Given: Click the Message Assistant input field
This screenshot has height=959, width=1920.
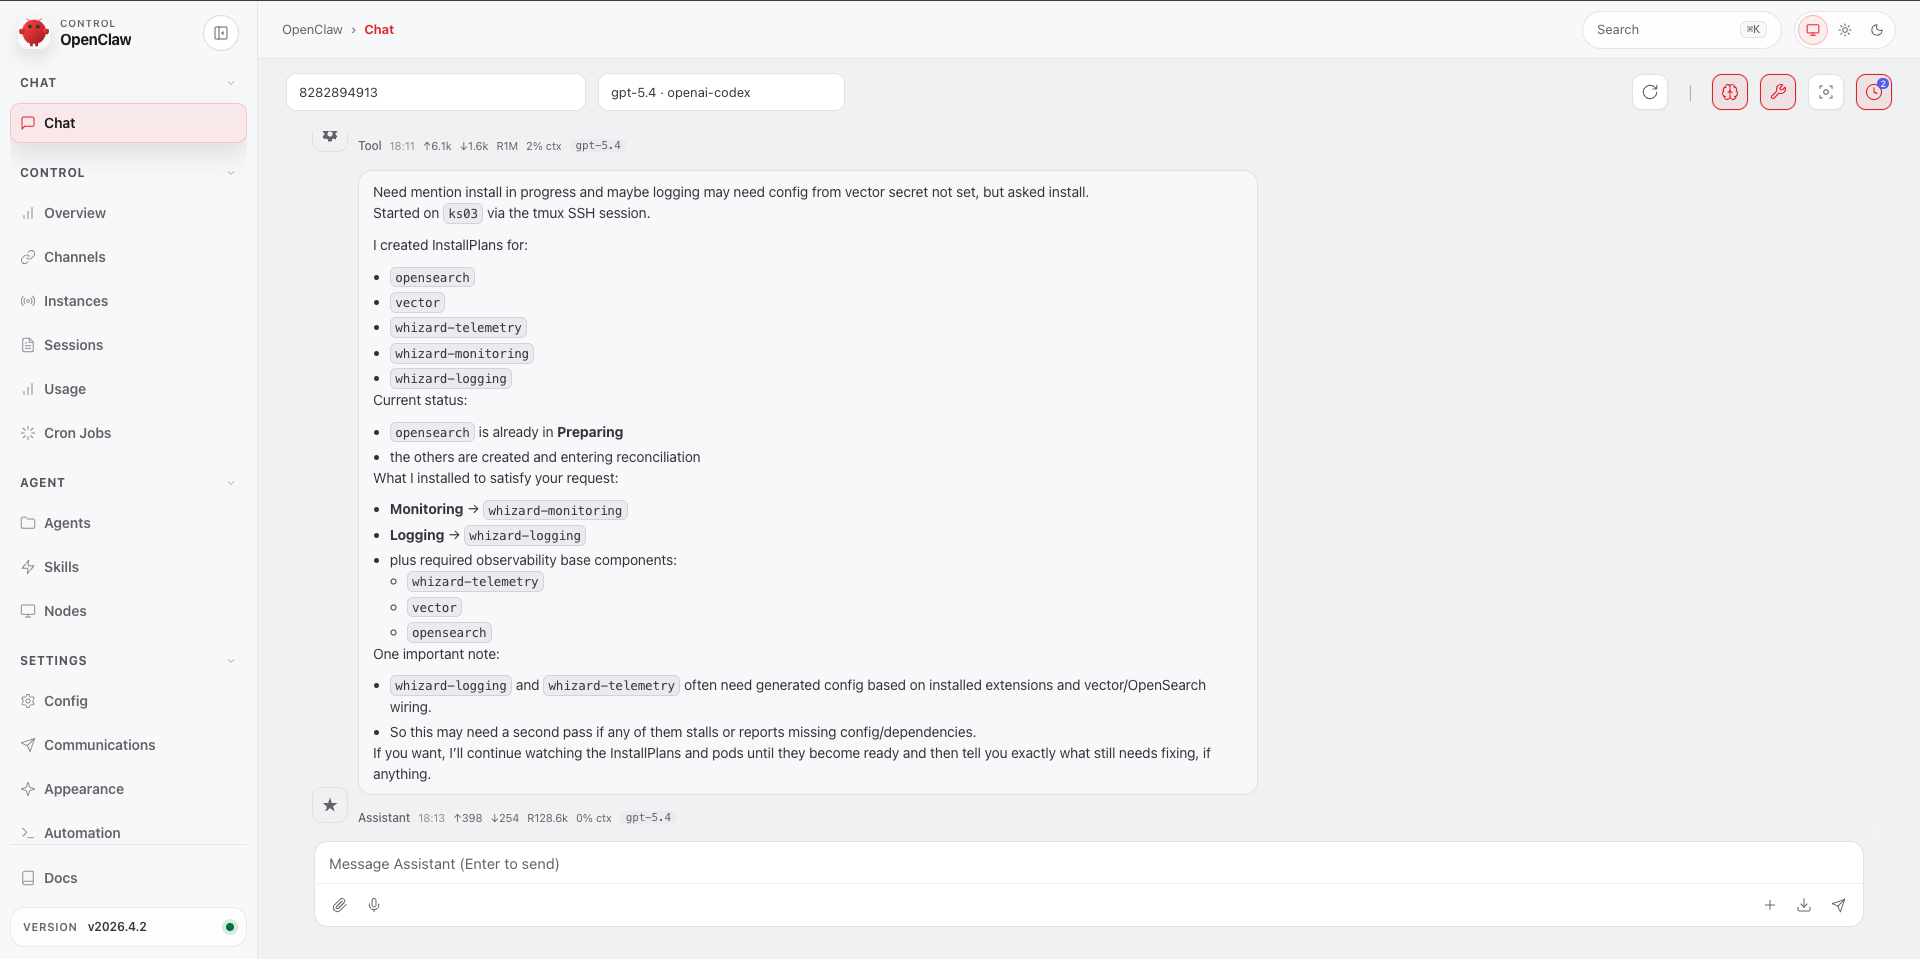Looking at the screenshot, I should [x=1088, y=864].
